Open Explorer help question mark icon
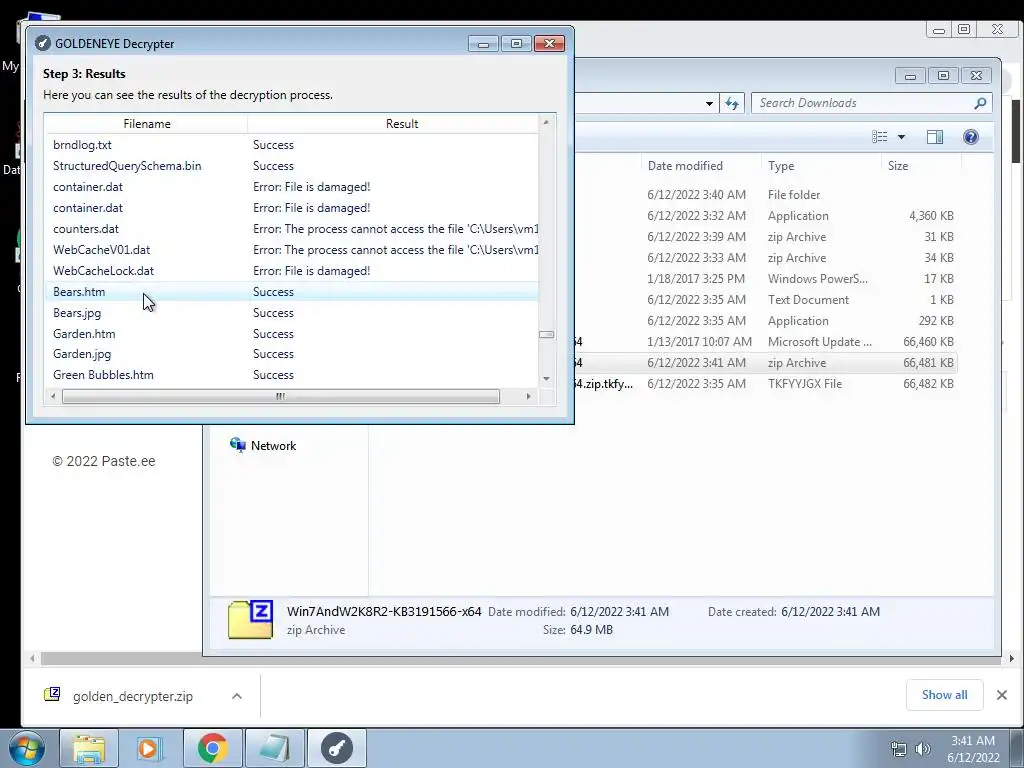This screenshot has height=768, width=1024. tap(970, 136)
